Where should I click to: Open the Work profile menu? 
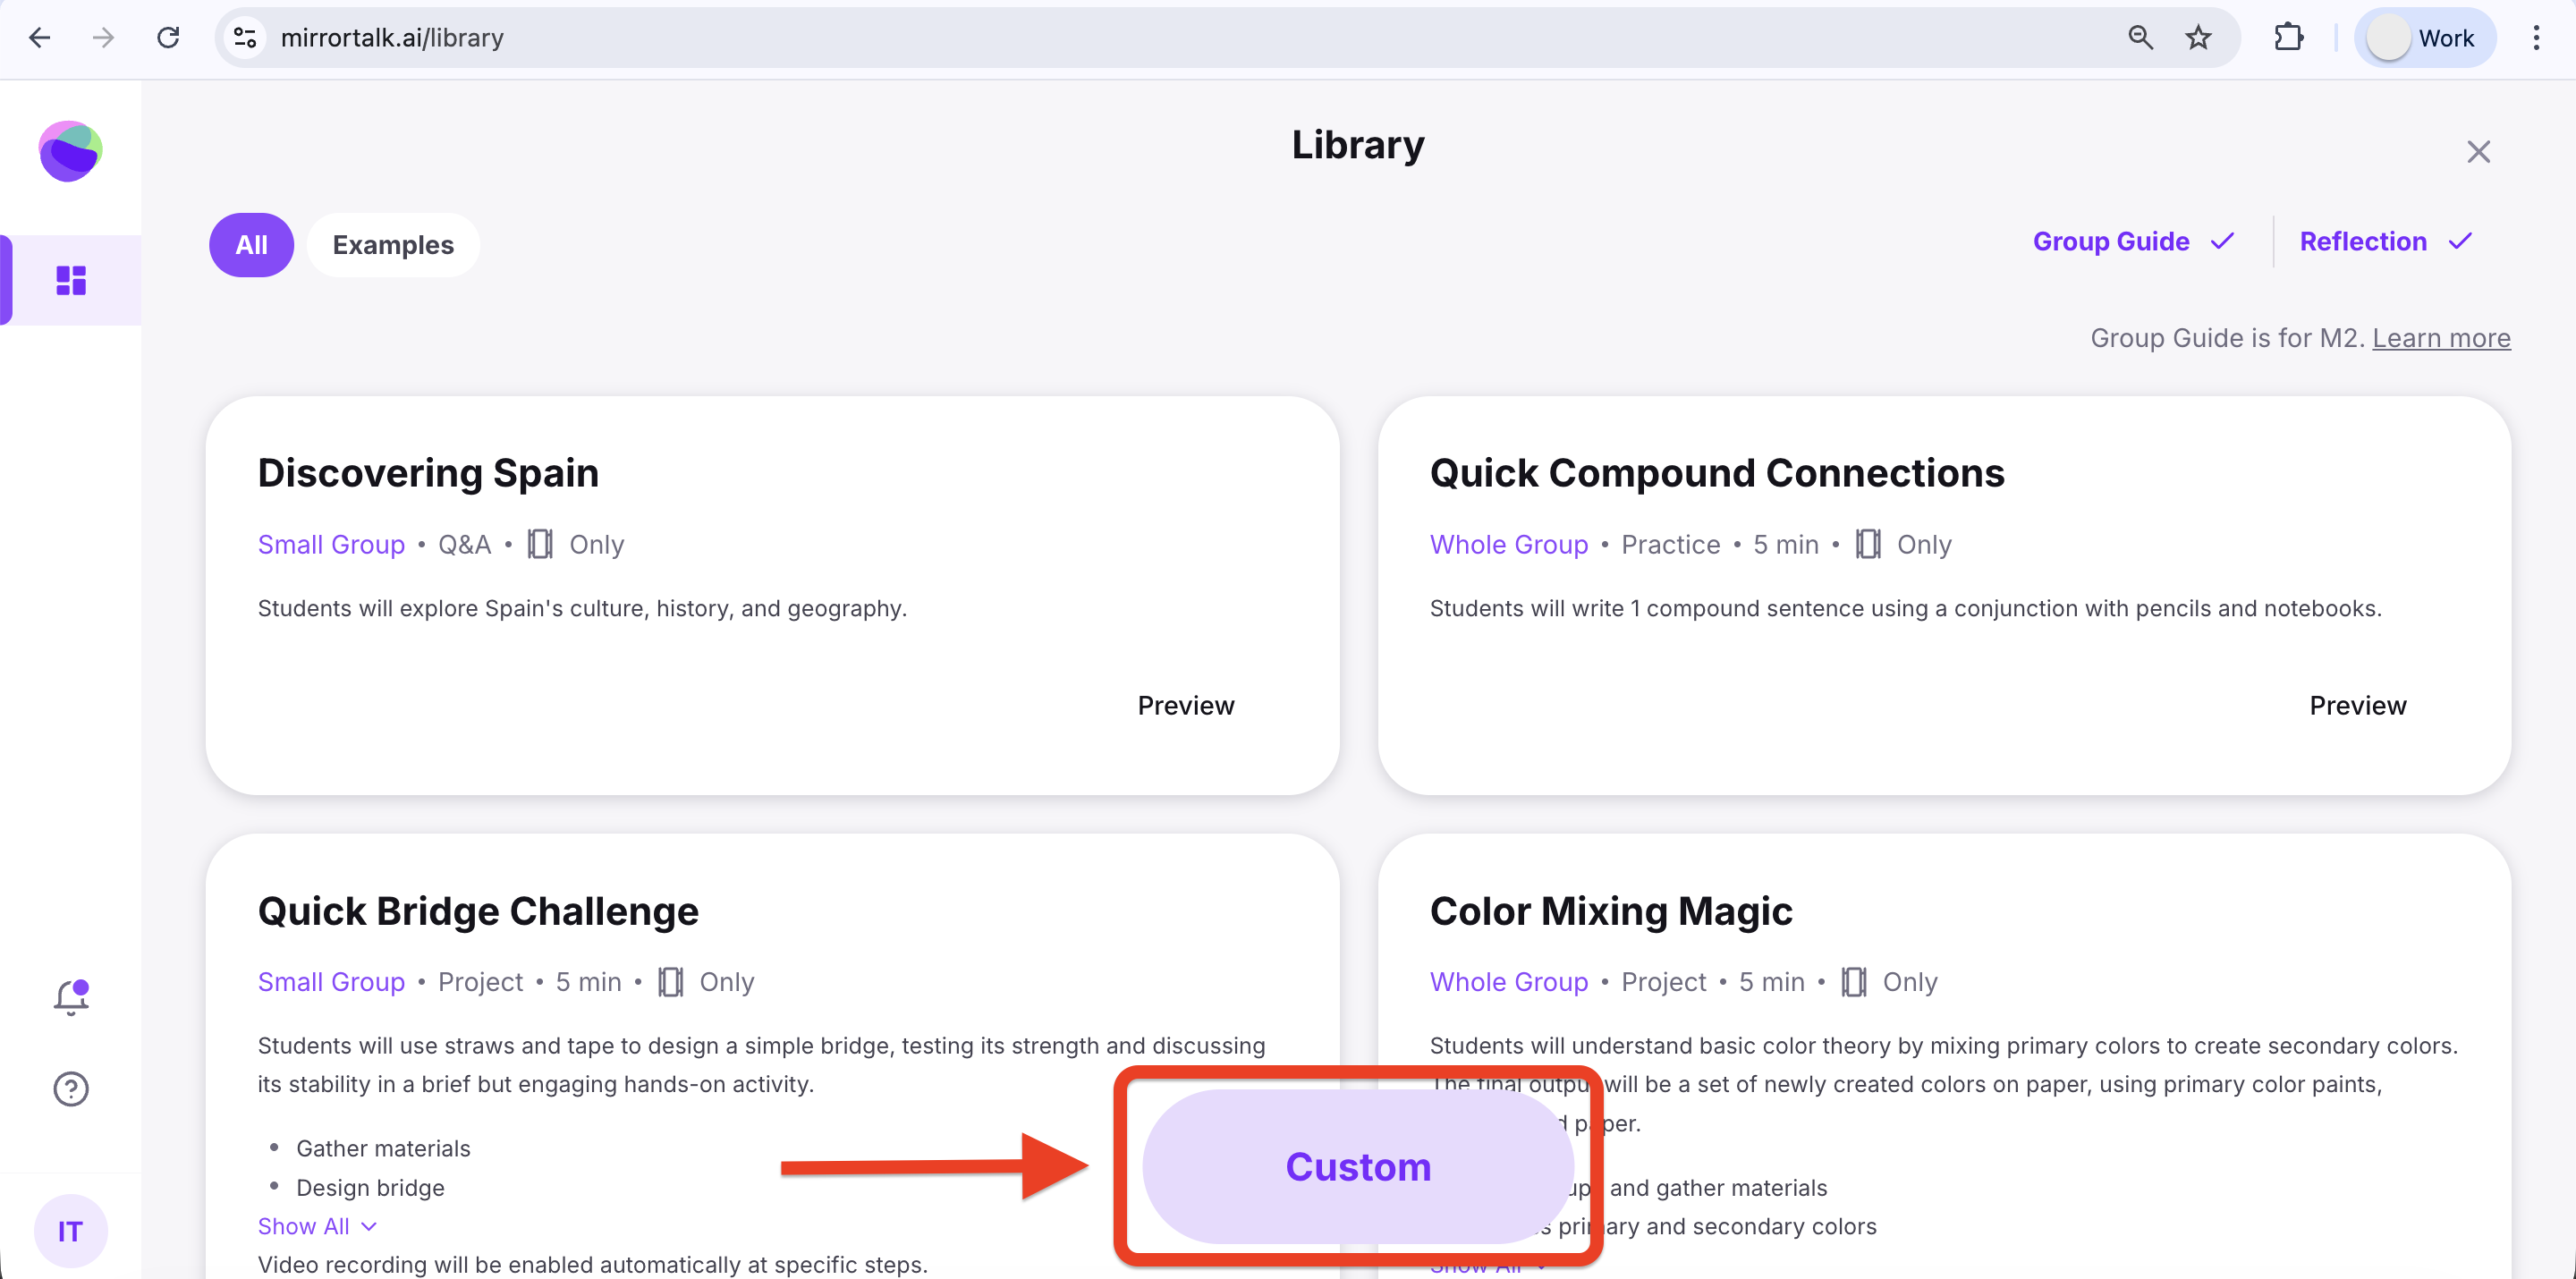click(x=2423, y=38)
